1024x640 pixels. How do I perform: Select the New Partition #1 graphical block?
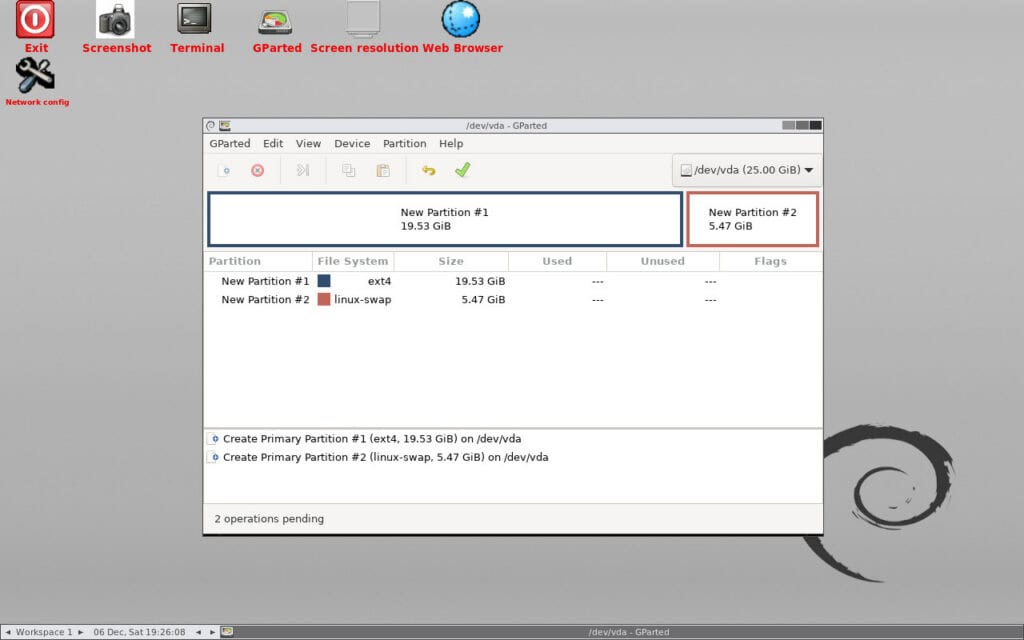point(445,219)
